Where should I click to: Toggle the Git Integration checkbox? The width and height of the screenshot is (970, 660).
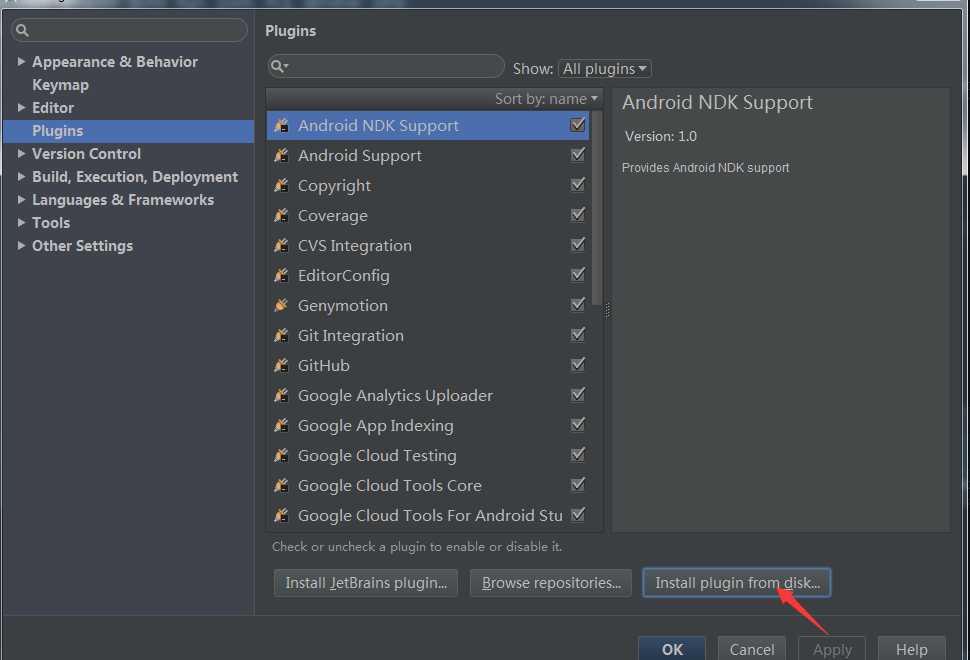pyautogui.click(x=578, y=335)
